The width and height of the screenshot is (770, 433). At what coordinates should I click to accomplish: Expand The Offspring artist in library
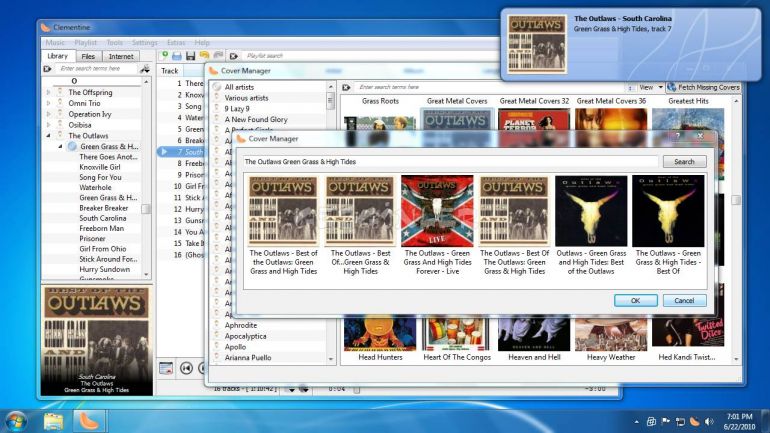click(48, 92)
